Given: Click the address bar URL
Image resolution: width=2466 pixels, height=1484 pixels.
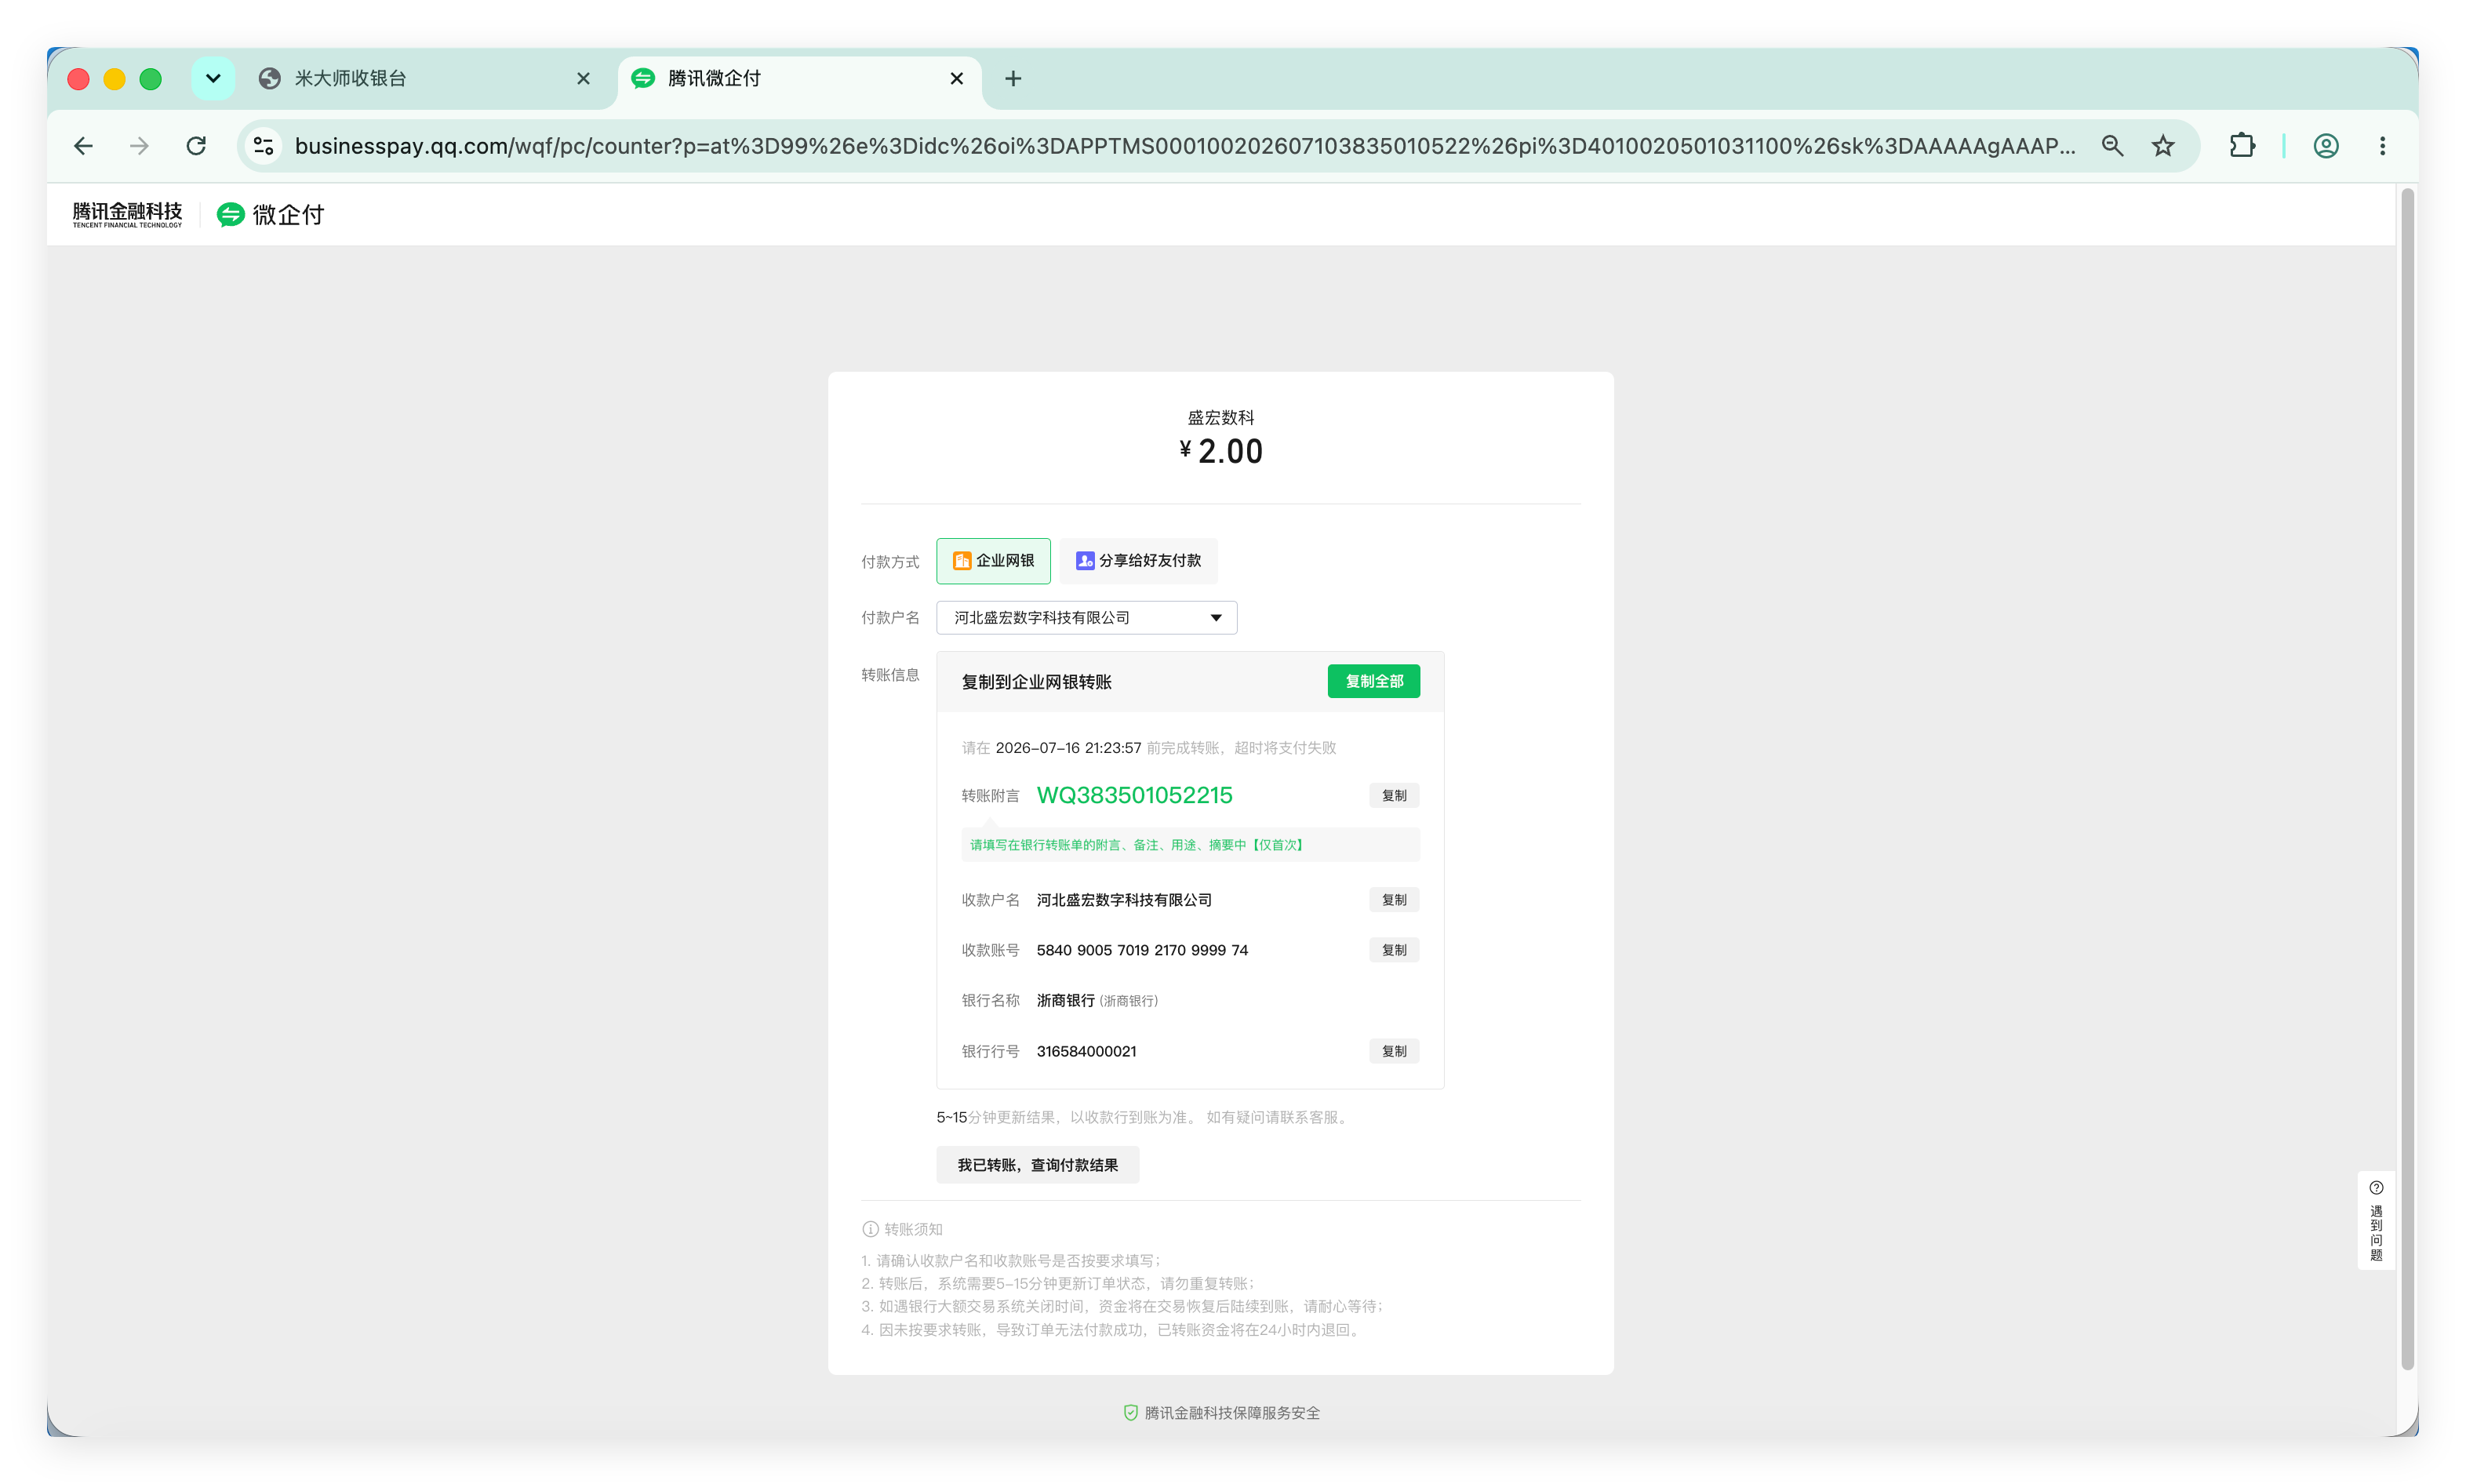Looking at the screenshot, I should pyautogui.click(x=1184, y=146).
